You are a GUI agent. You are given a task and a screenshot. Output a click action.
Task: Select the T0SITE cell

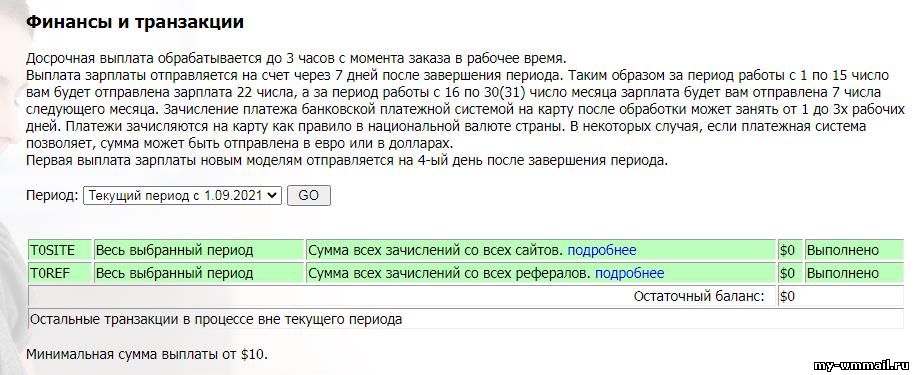61,250
